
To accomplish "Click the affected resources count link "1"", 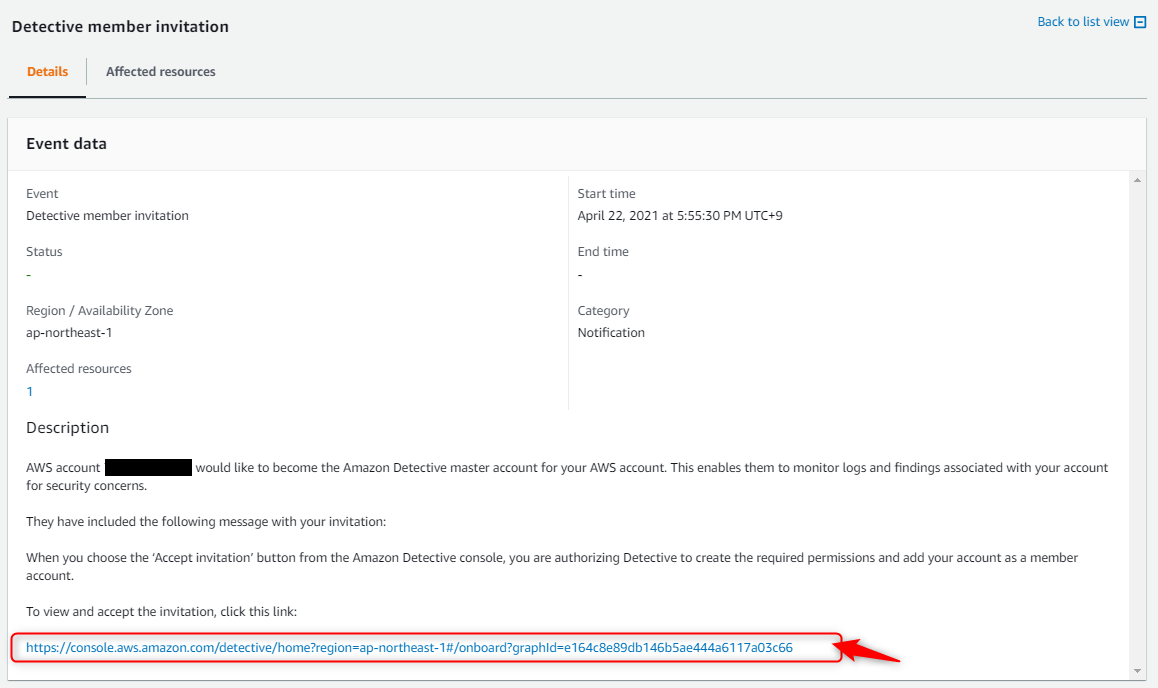I will (x=30, y=391).
